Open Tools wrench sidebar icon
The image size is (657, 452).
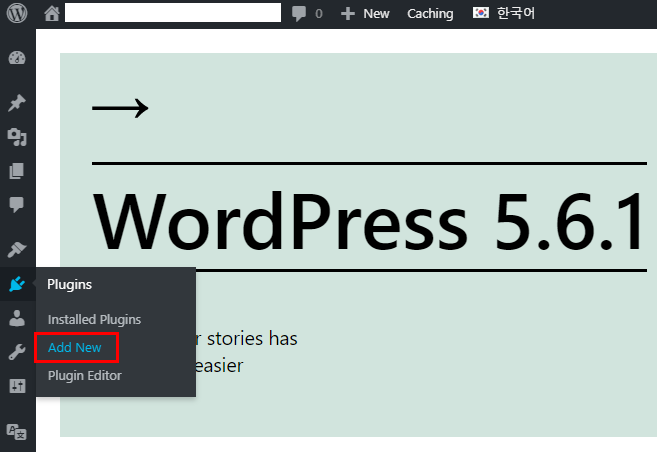[x=17, y=352]
